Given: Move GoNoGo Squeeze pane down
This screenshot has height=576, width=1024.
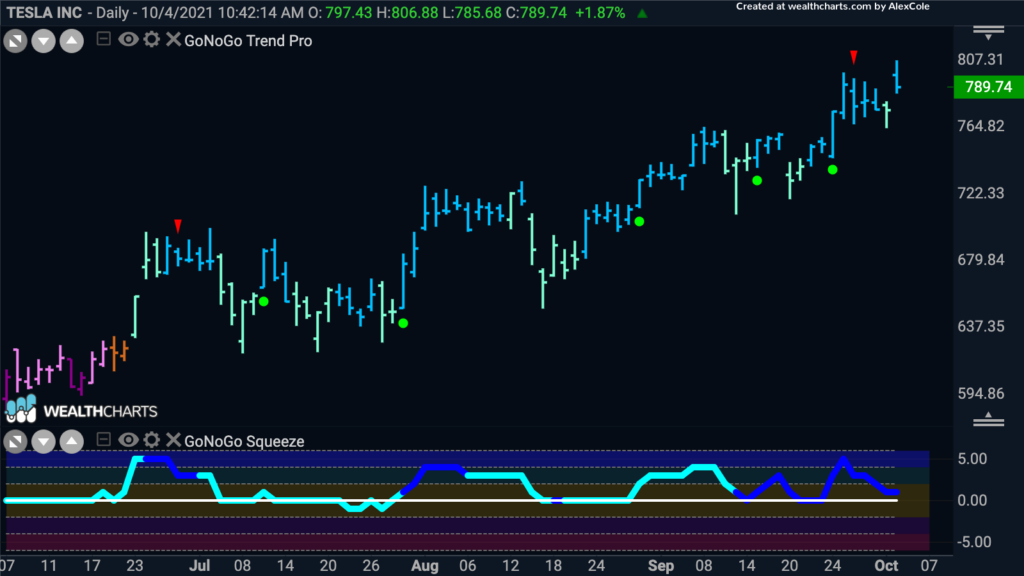Looking at the screenshot, I should [x=43, y=442].
